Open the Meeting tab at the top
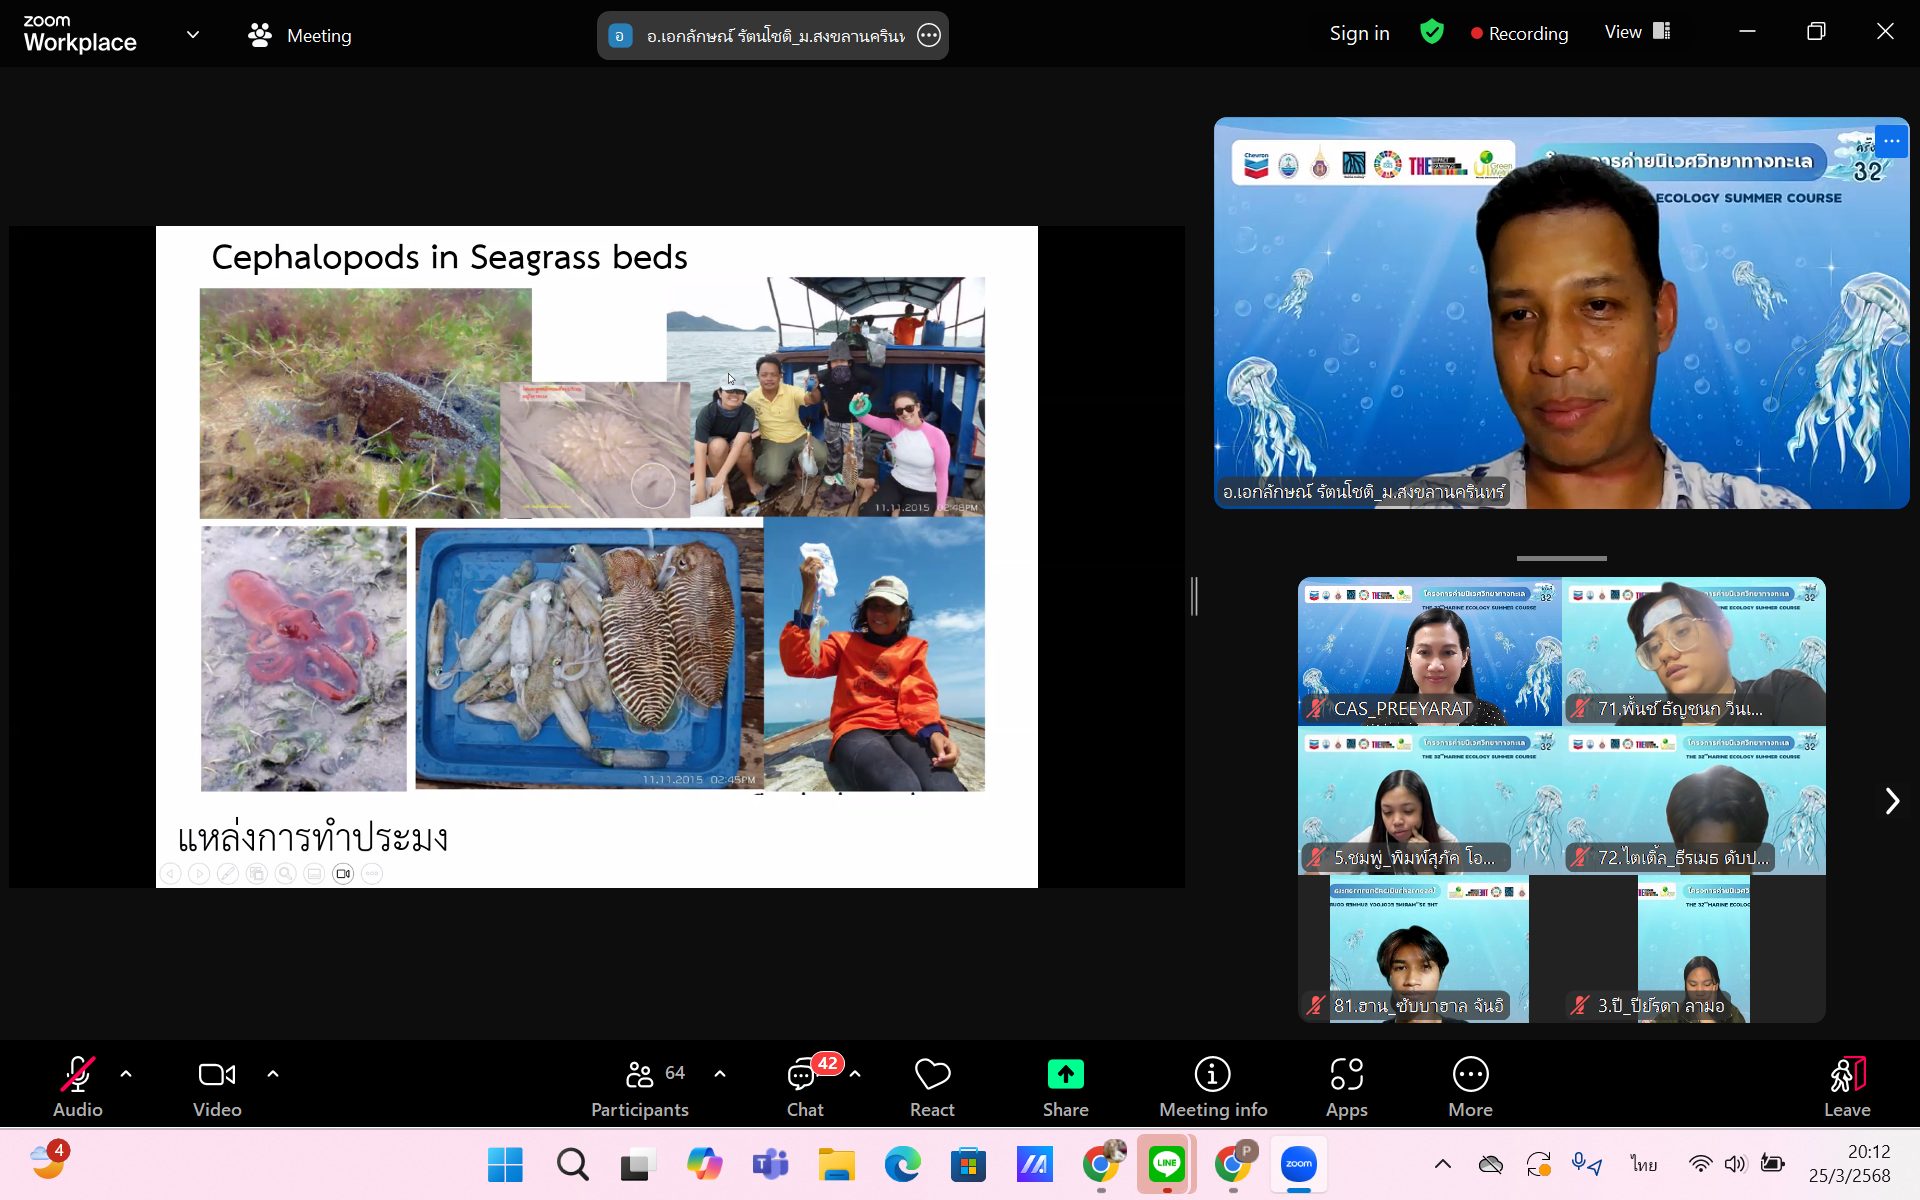 click(300, 35)
